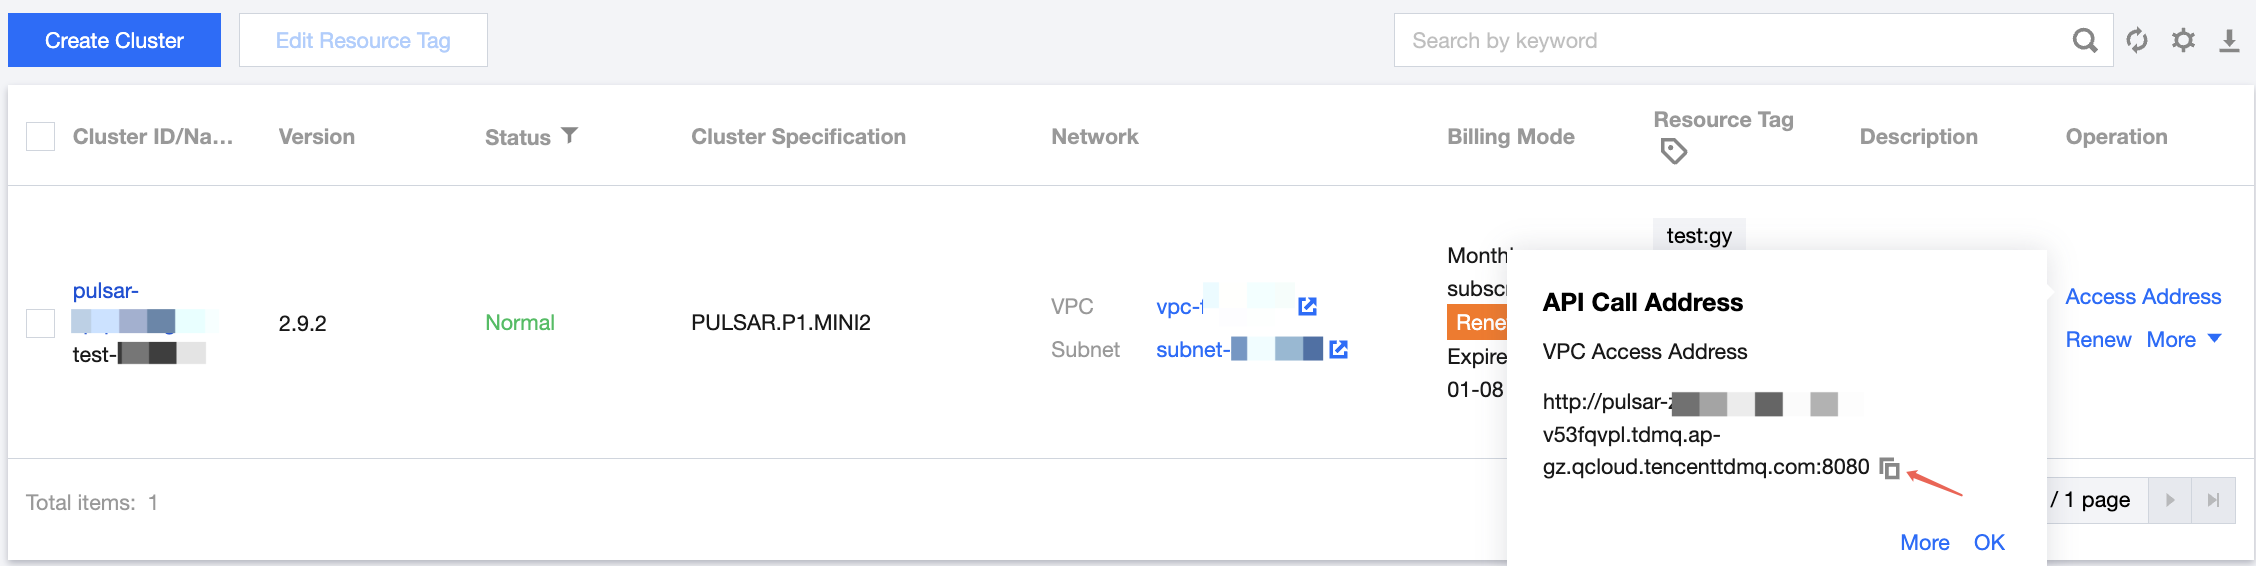Open subnet external link icon
2256x566 pixels.
click(1339, 349)
